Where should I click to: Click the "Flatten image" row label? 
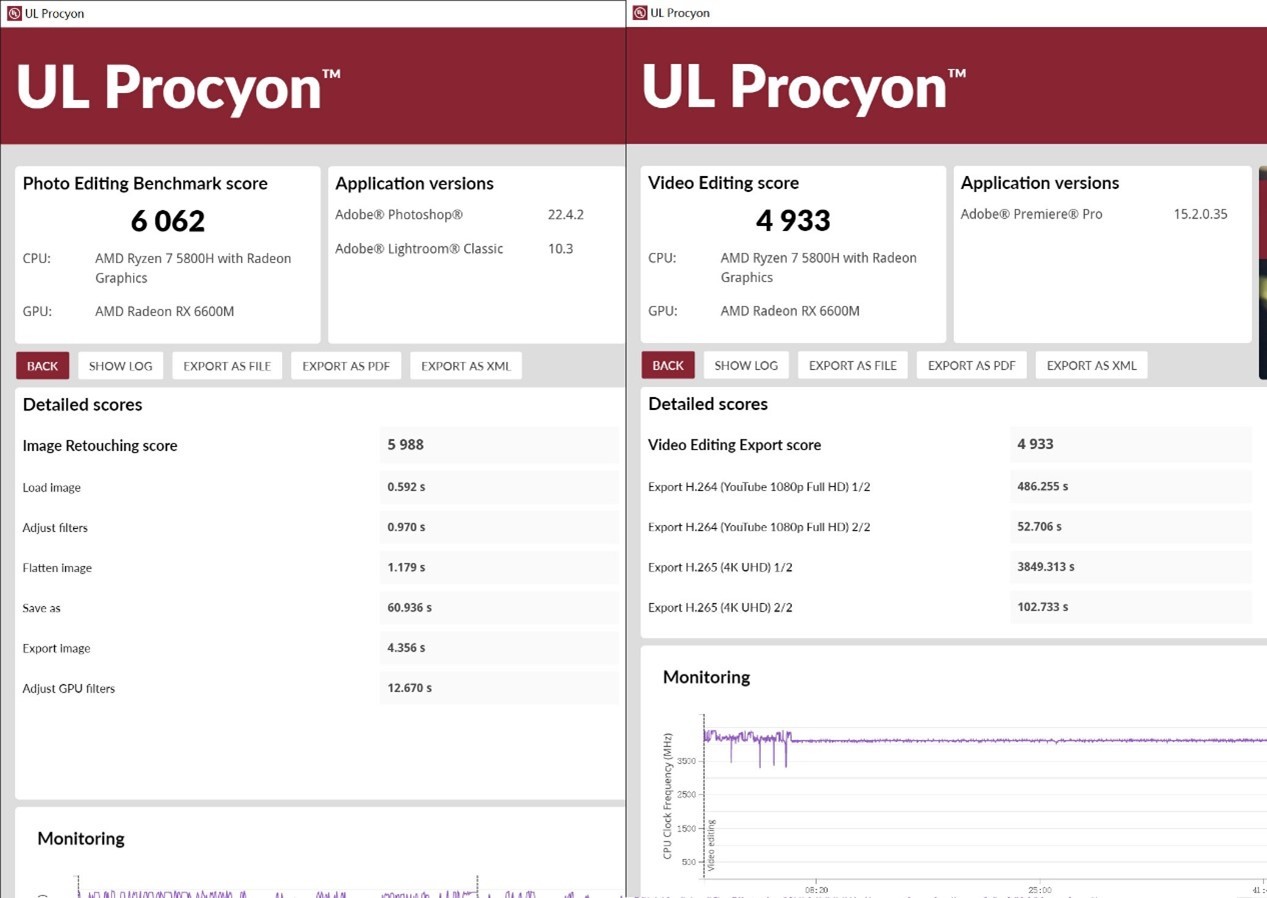[x=57, y=568]
